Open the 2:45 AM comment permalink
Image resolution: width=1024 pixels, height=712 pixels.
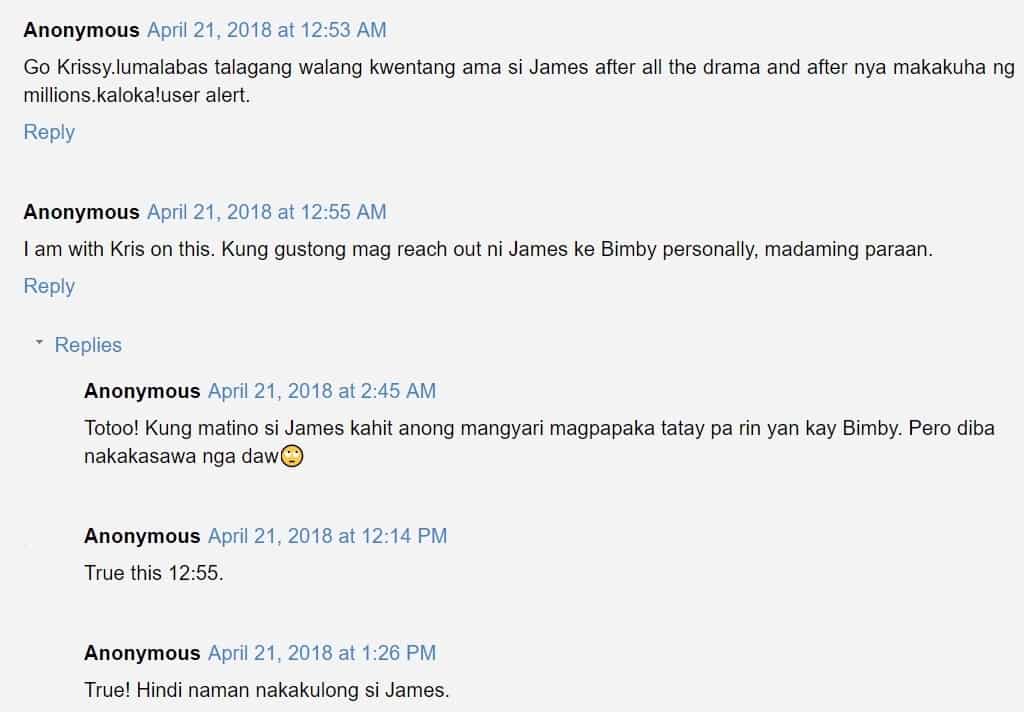click(322, 391)
